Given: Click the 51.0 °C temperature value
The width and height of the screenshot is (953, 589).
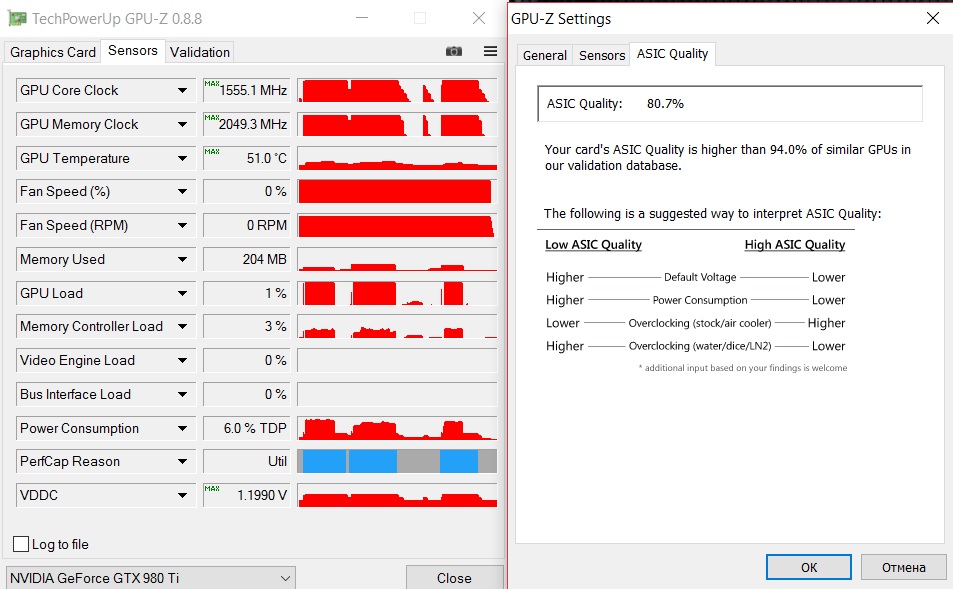Looking at the screenshot, I should pyautogui.click(x=247, y=158).
